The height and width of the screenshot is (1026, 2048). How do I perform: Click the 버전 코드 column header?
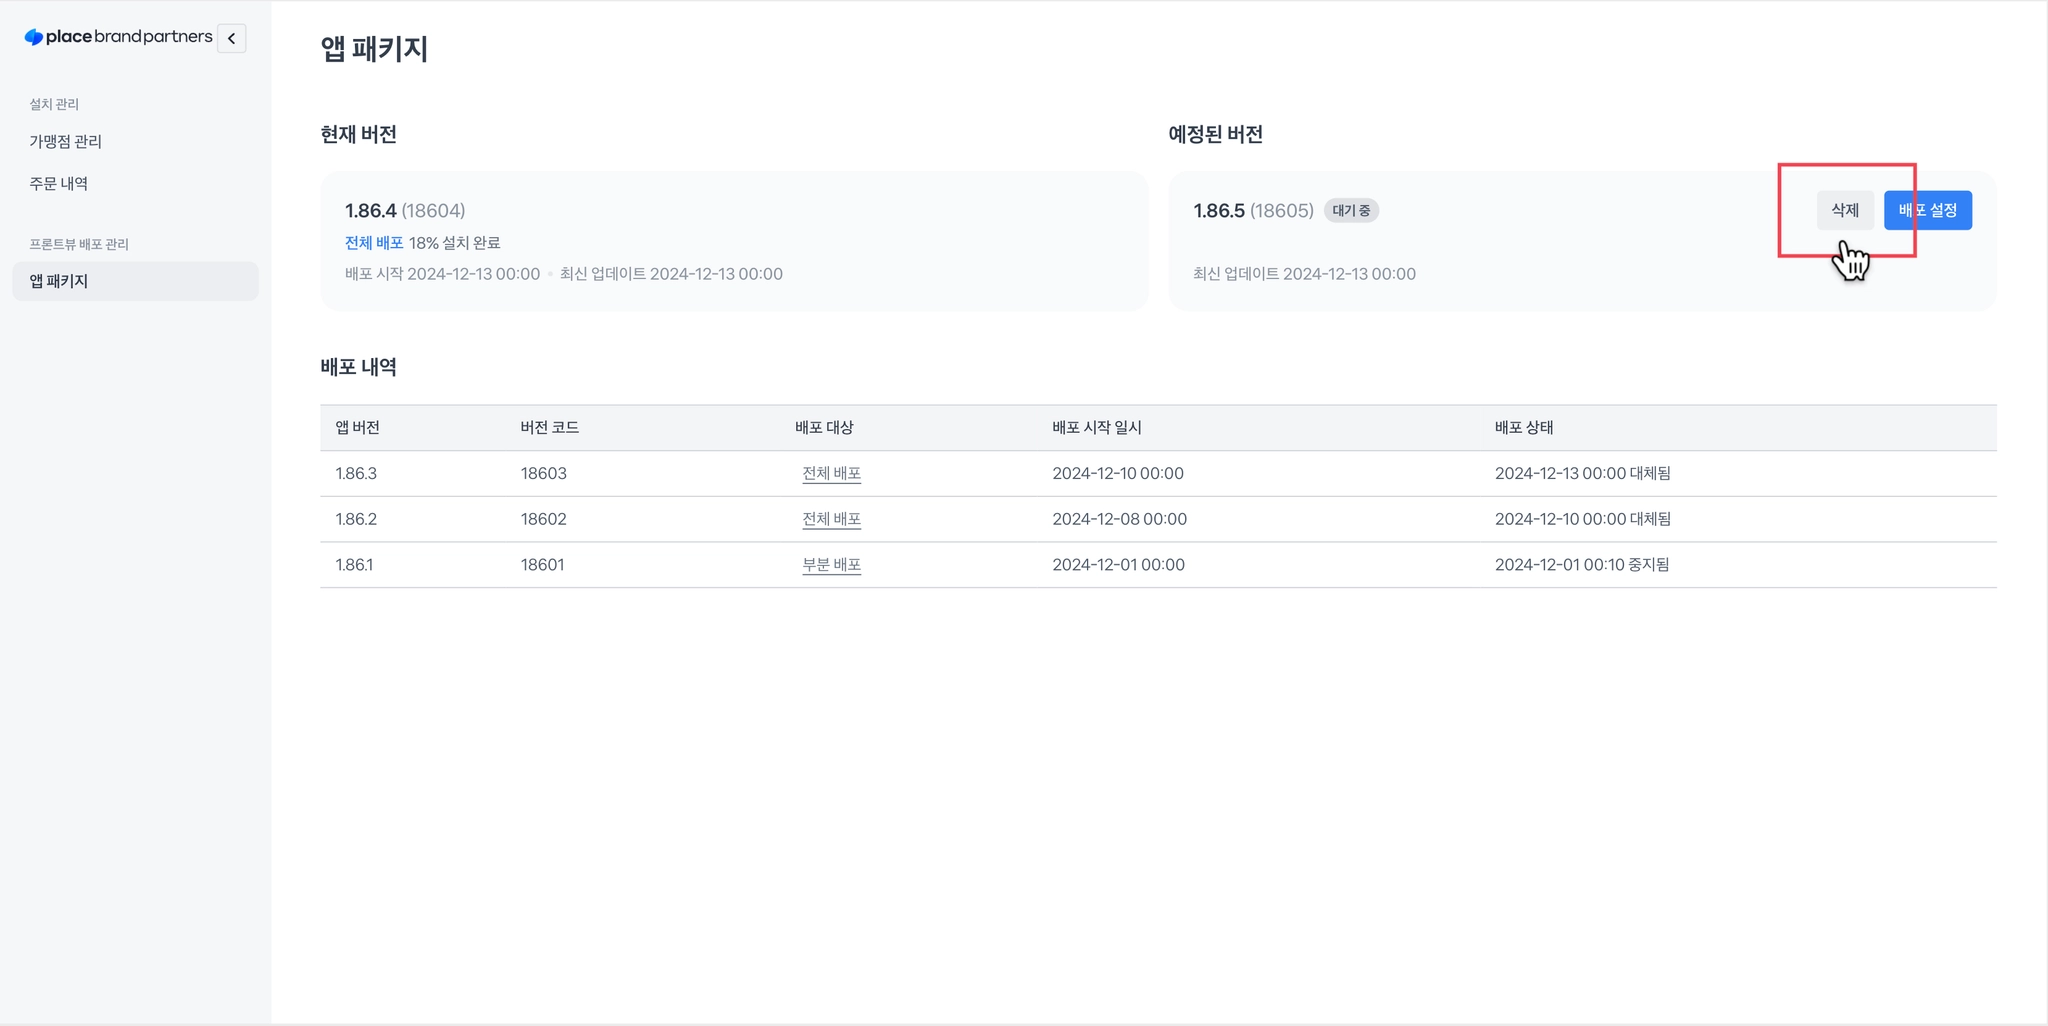pyautogui.click(x=550, y=428)
